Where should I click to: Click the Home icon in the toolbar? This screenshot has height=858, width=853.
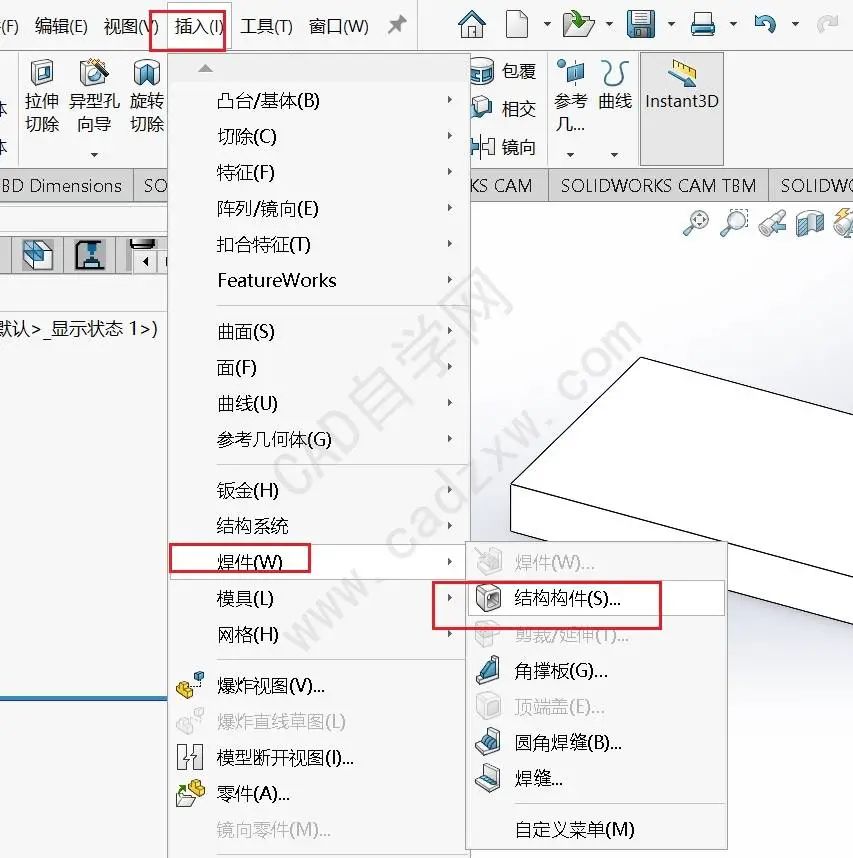pyautogui.click(x=472, y=24)
